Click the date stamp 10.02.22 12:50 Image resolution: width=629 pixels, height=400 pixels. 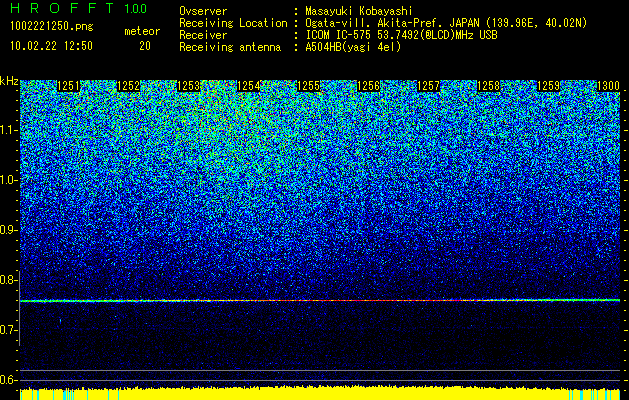click(51, 46)
